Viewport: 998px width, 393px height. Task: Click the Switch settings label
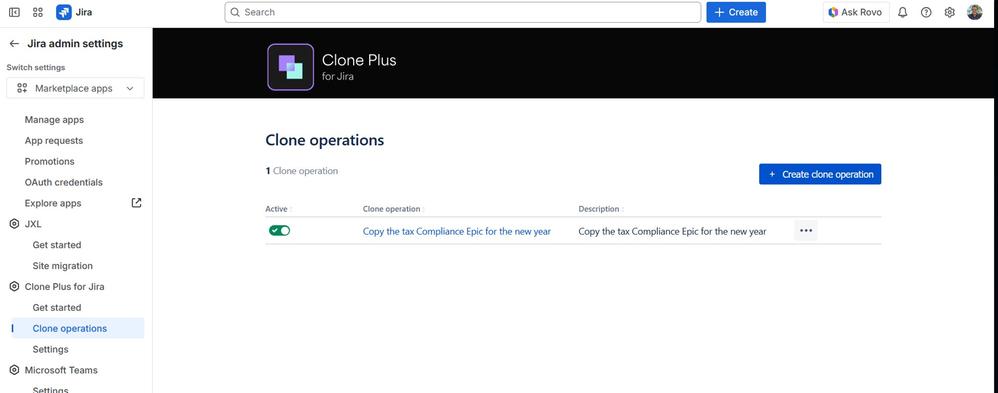point(36,68)
